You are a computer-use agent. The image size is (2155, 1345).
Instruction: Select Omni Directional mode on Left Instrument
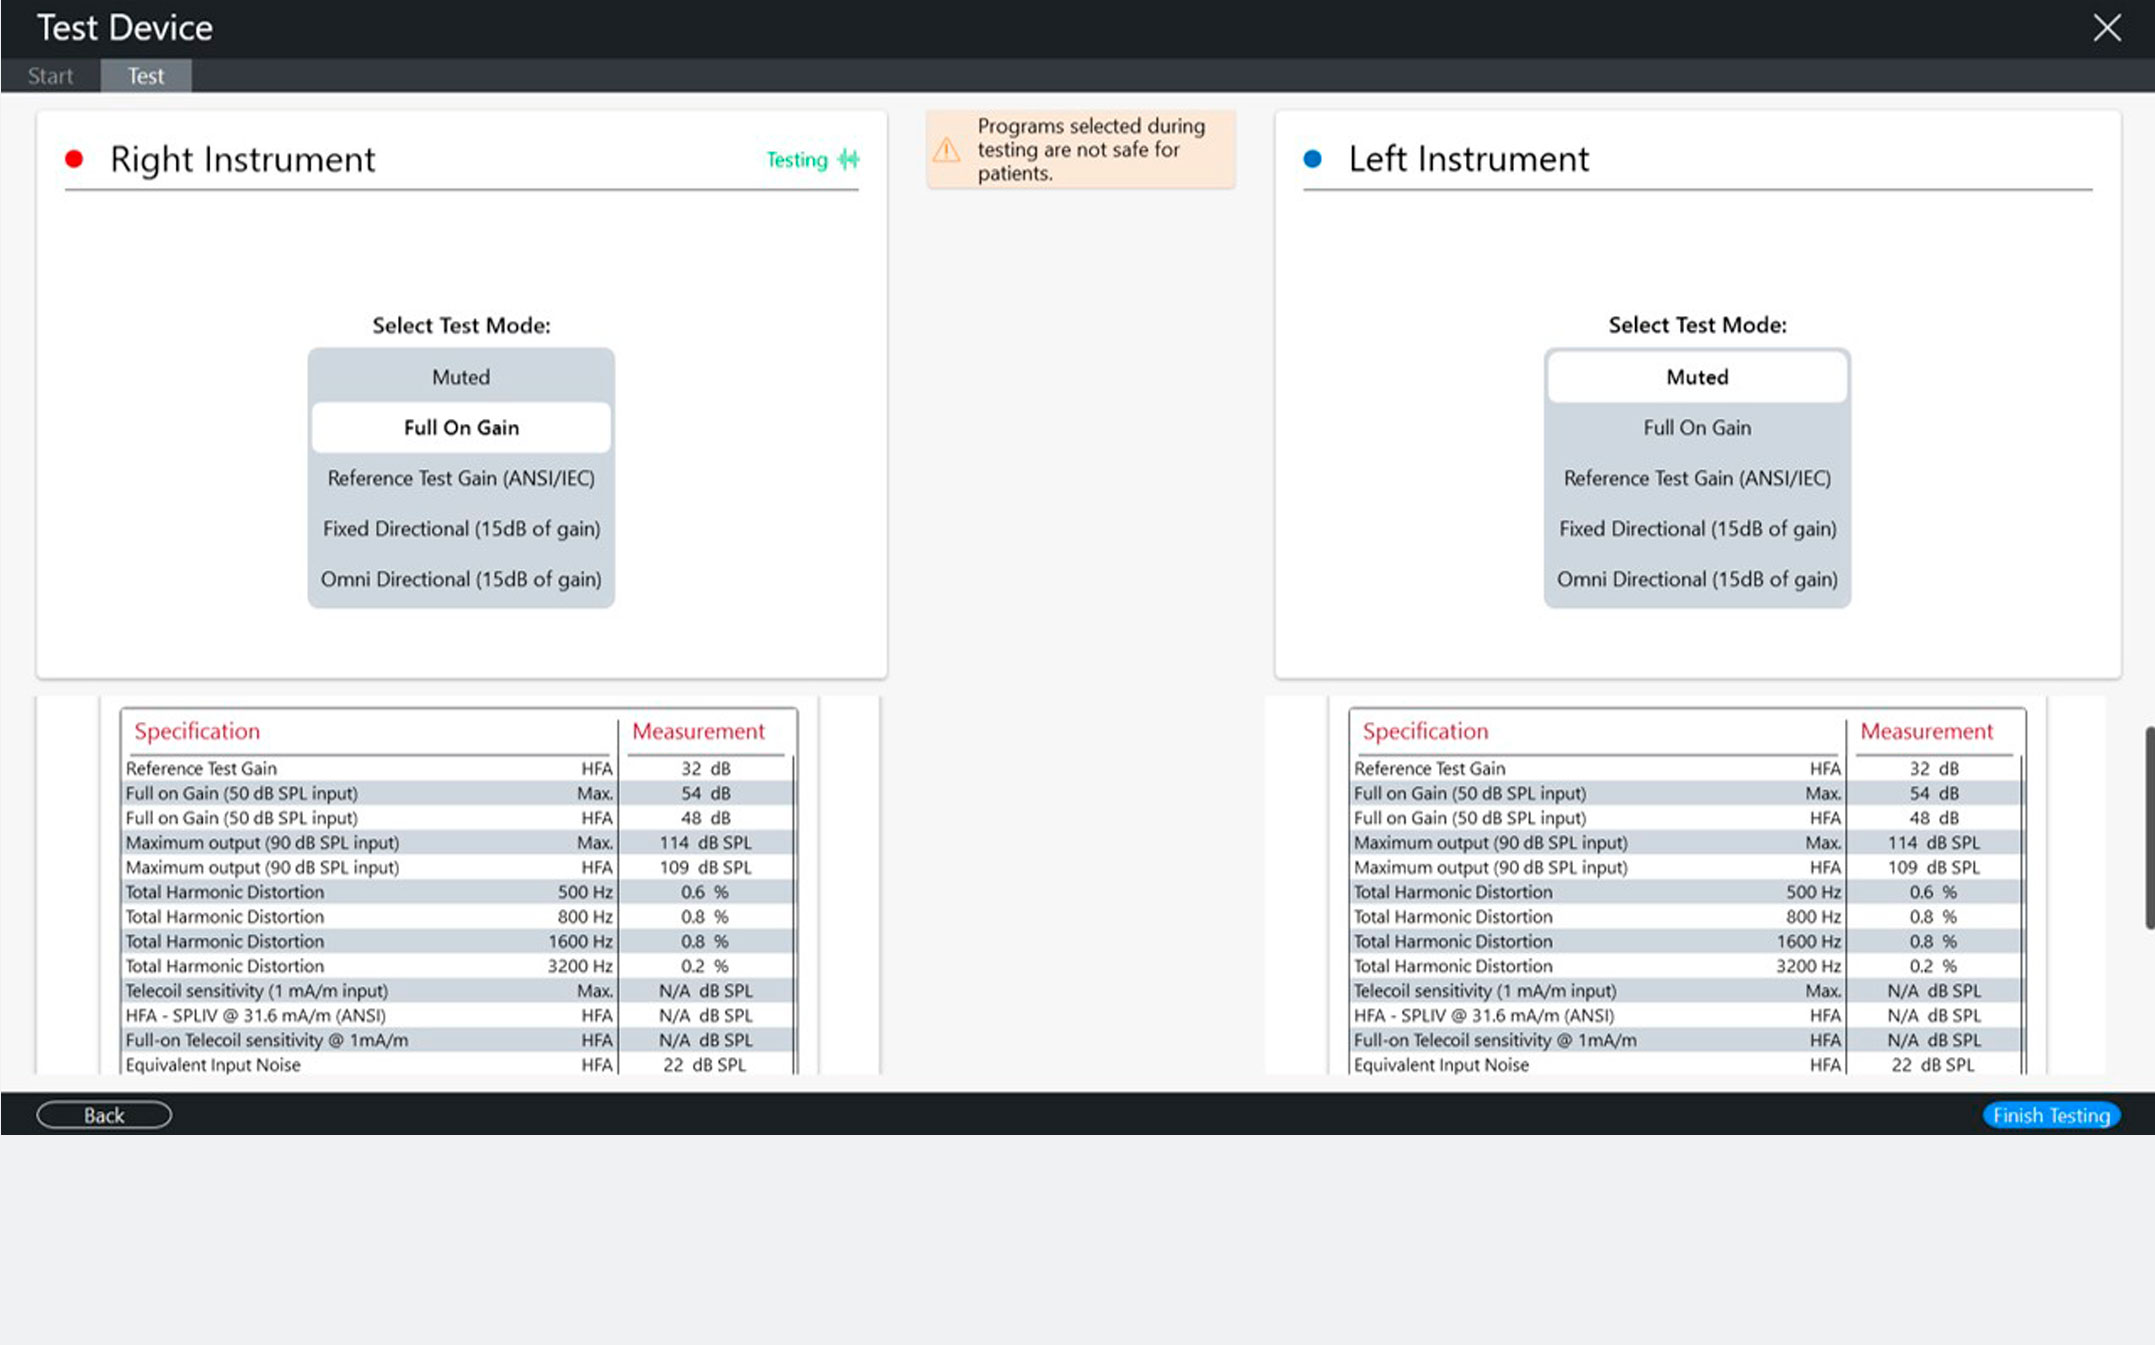1697,579
